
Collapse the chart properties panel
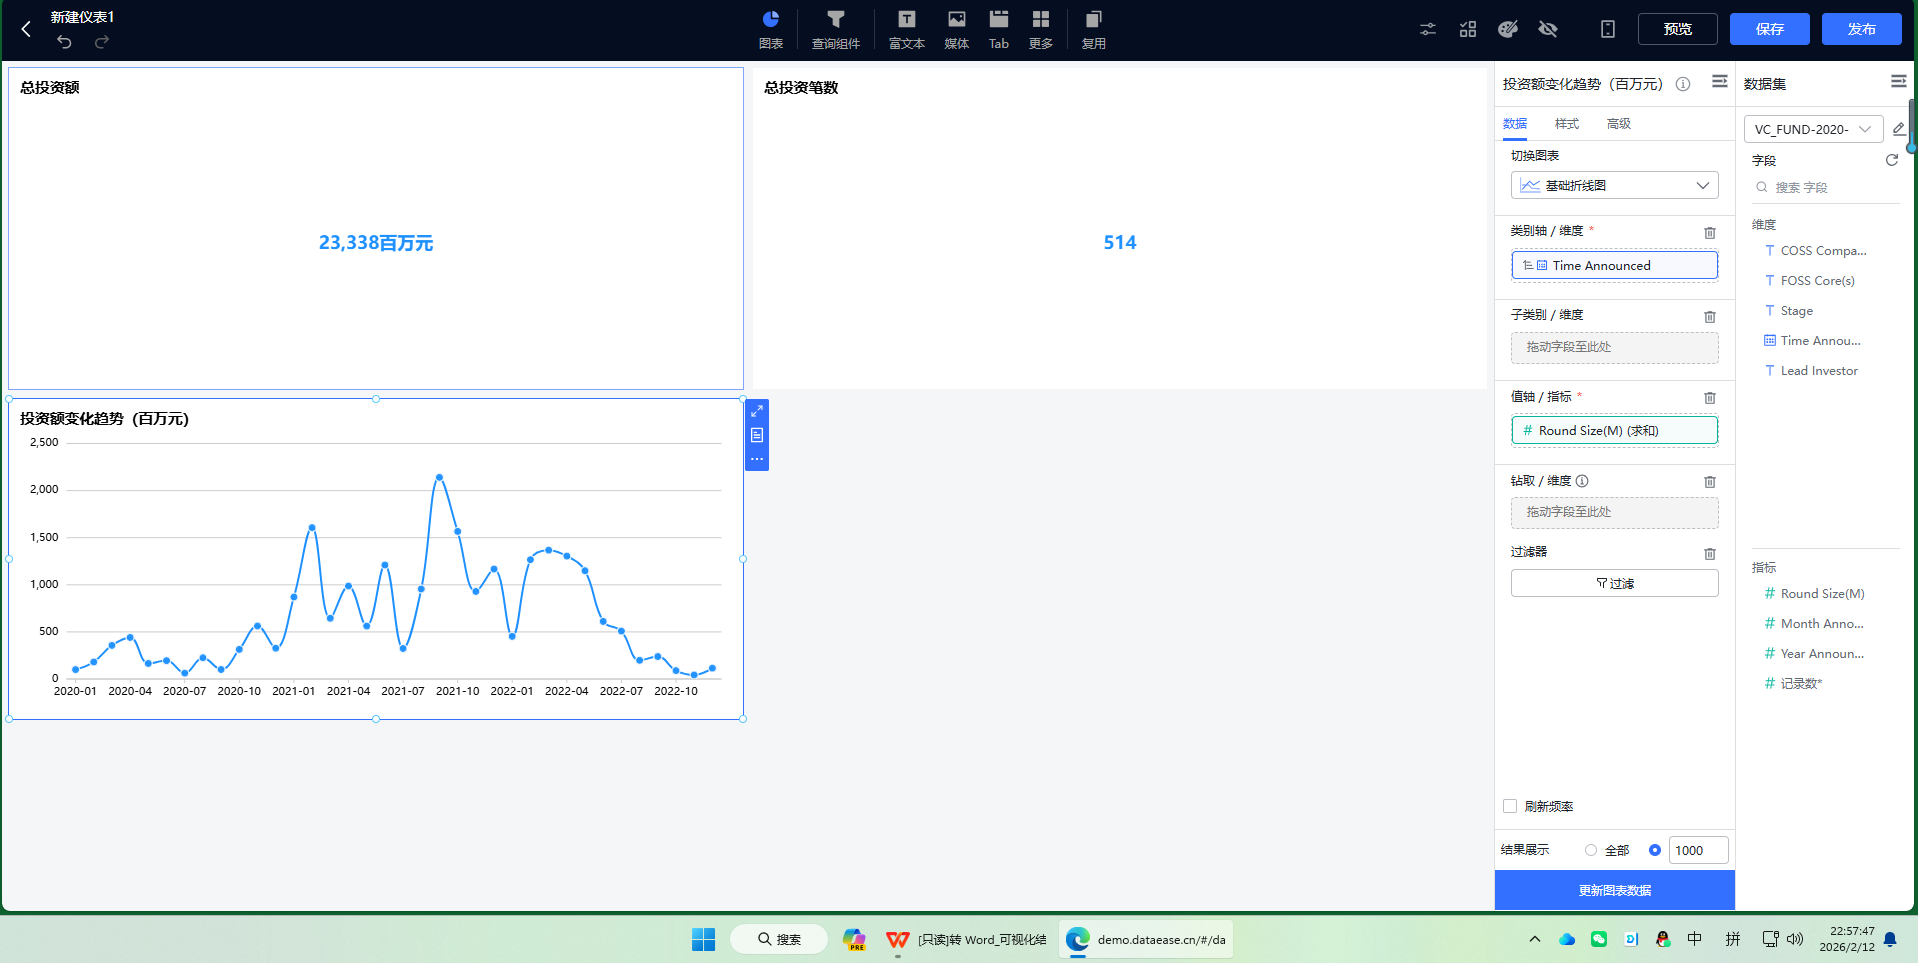pyautogui.click(x=1720, y=82)
